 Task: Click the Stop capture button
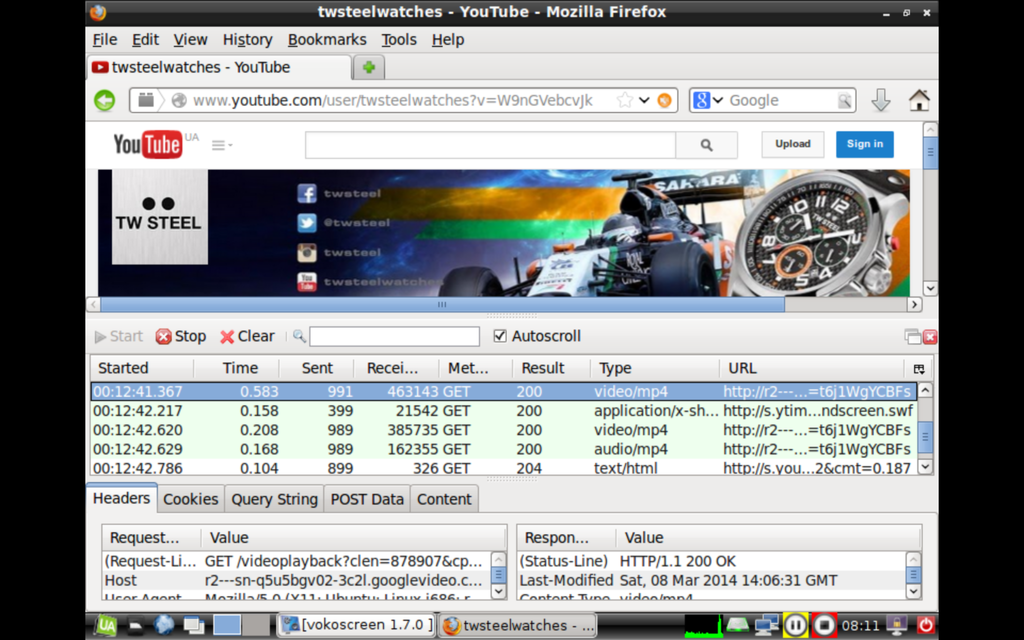point(181,336)
